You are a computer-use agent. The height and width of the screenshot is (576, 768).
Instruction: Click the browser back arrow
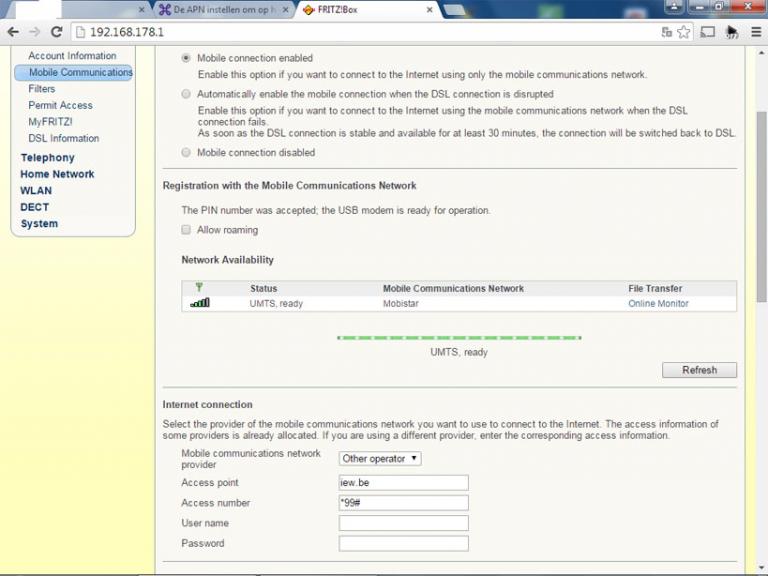(x=13, y=32)
